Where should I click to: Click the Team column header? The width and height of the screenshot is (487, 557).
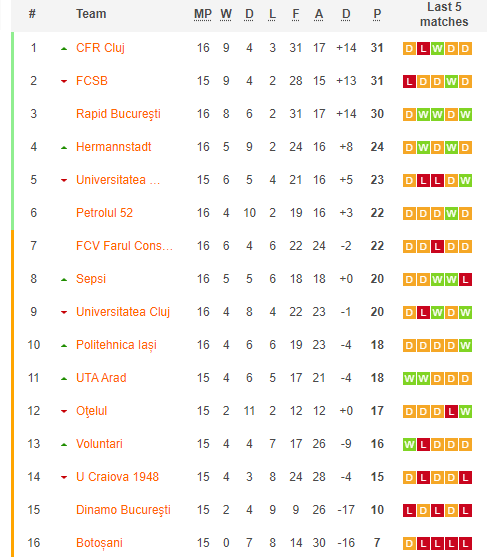[x=91, y=14]
